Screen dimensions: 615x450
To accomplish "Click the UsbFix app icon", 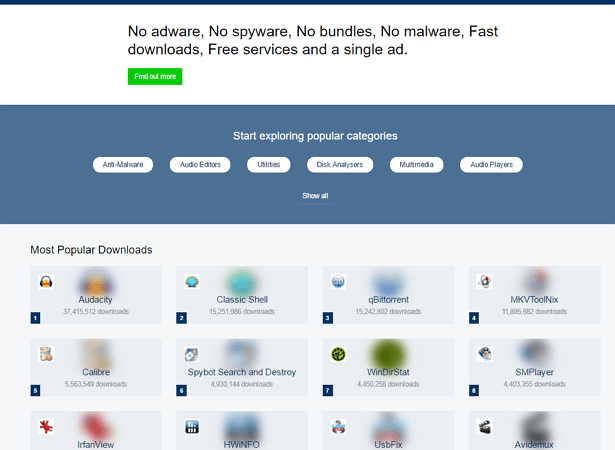I will coord(338,427).
